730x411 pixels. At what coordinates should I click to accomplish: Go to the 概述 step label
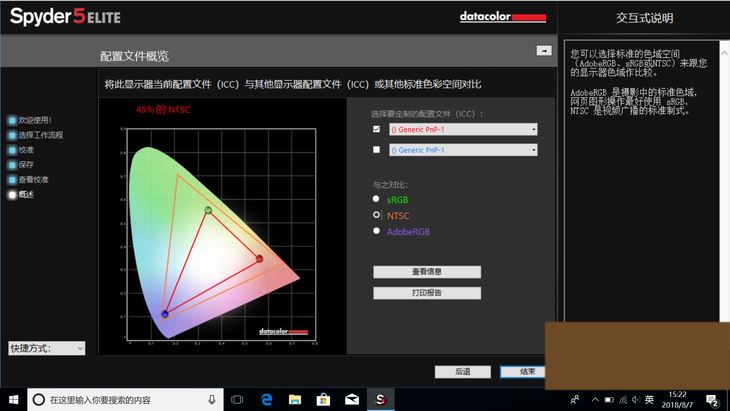coord(26,195)
